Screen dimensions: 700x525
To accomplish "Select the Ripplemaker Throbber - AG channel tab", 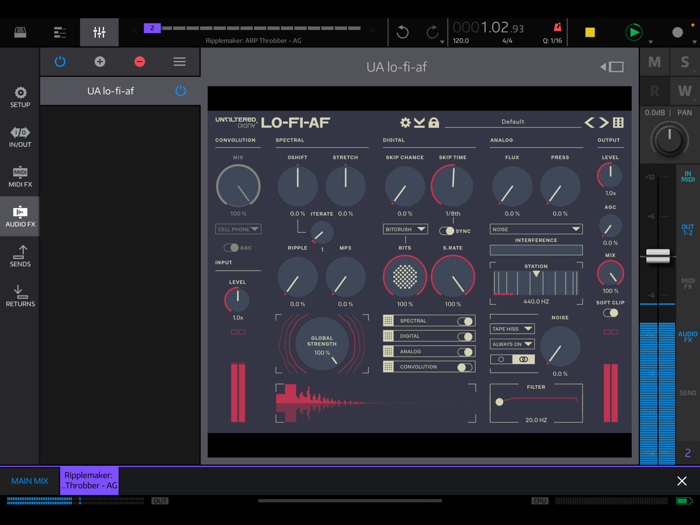I will 90,481.
